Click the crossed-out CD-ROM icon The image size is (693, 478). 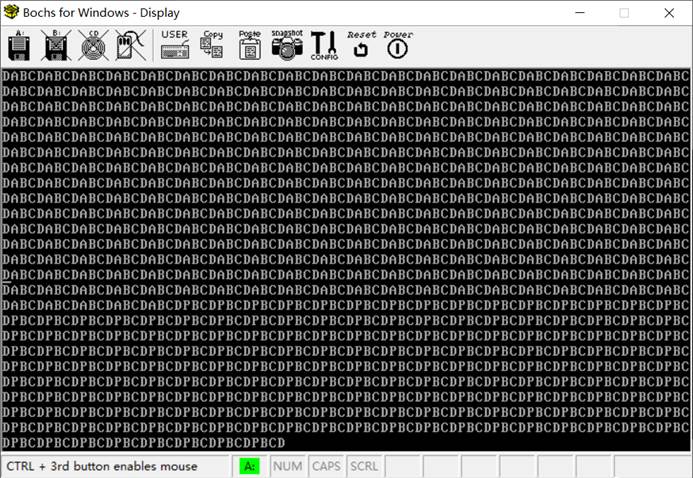(x=93, y=45)
